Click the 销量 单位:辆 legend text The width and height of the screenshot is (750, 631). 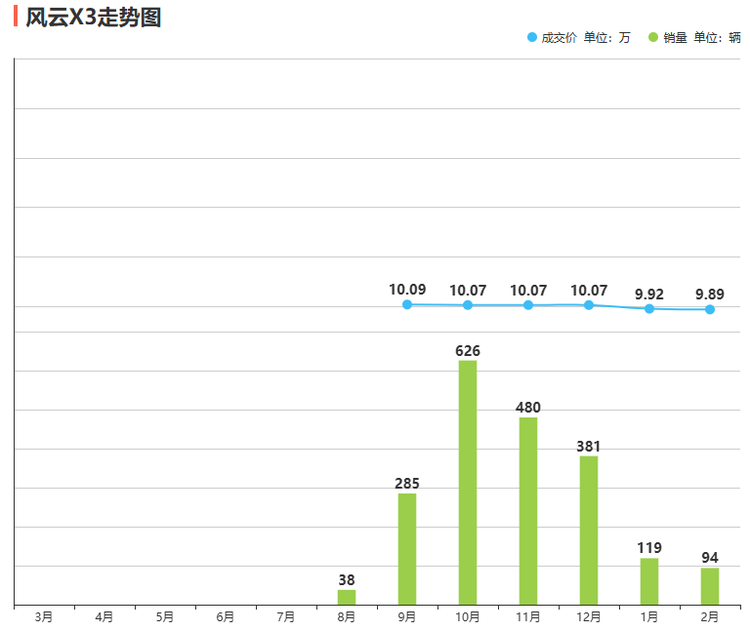coord(702,38)
